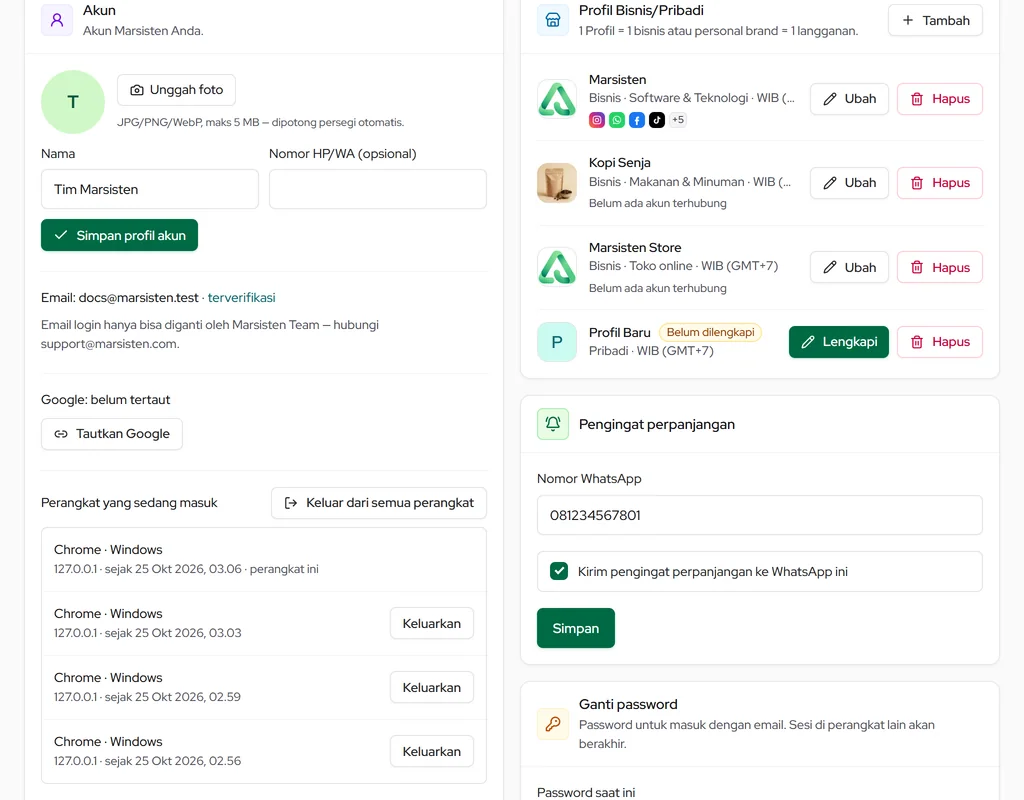Image resolution: width=1024 pixels, height=800 pixels.
Task: Toggle Kirim pengingat perpanjangan checkbox
Action: pyautogui.click(x=559, y=571)
